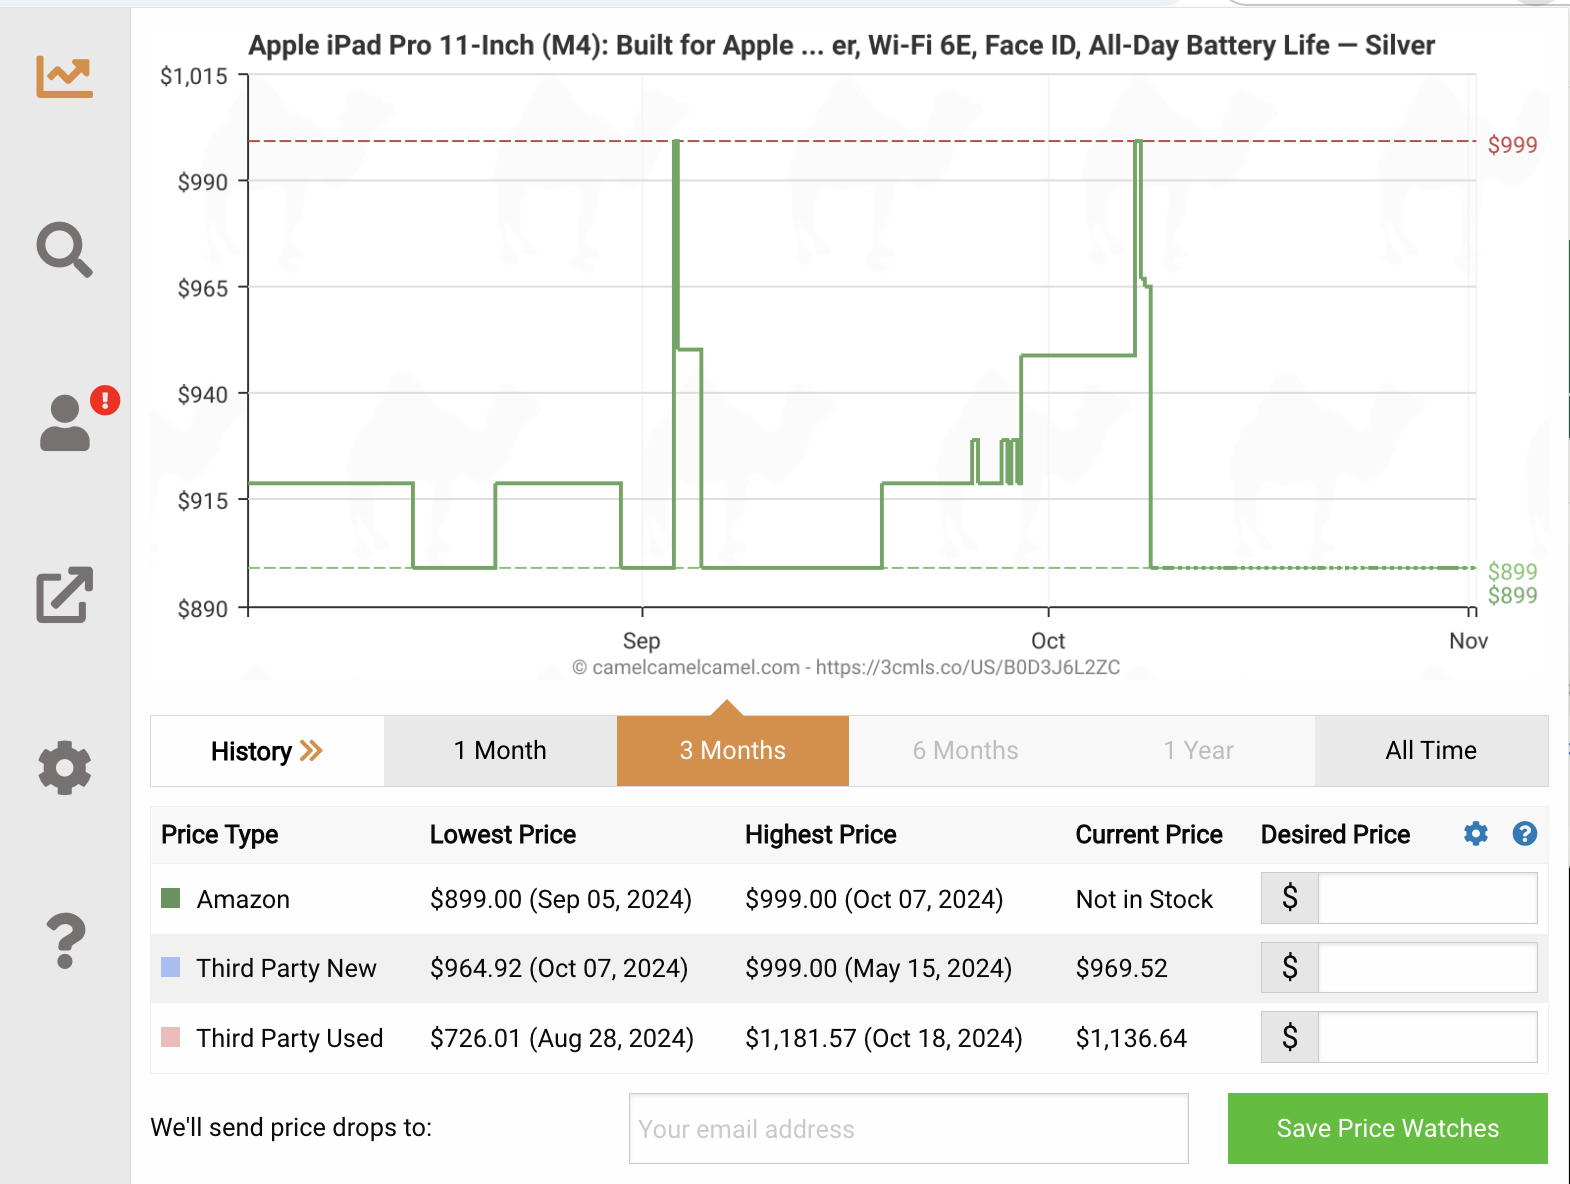
Task: Select the 6 Months range tab
Action: [x=965, y=751]
